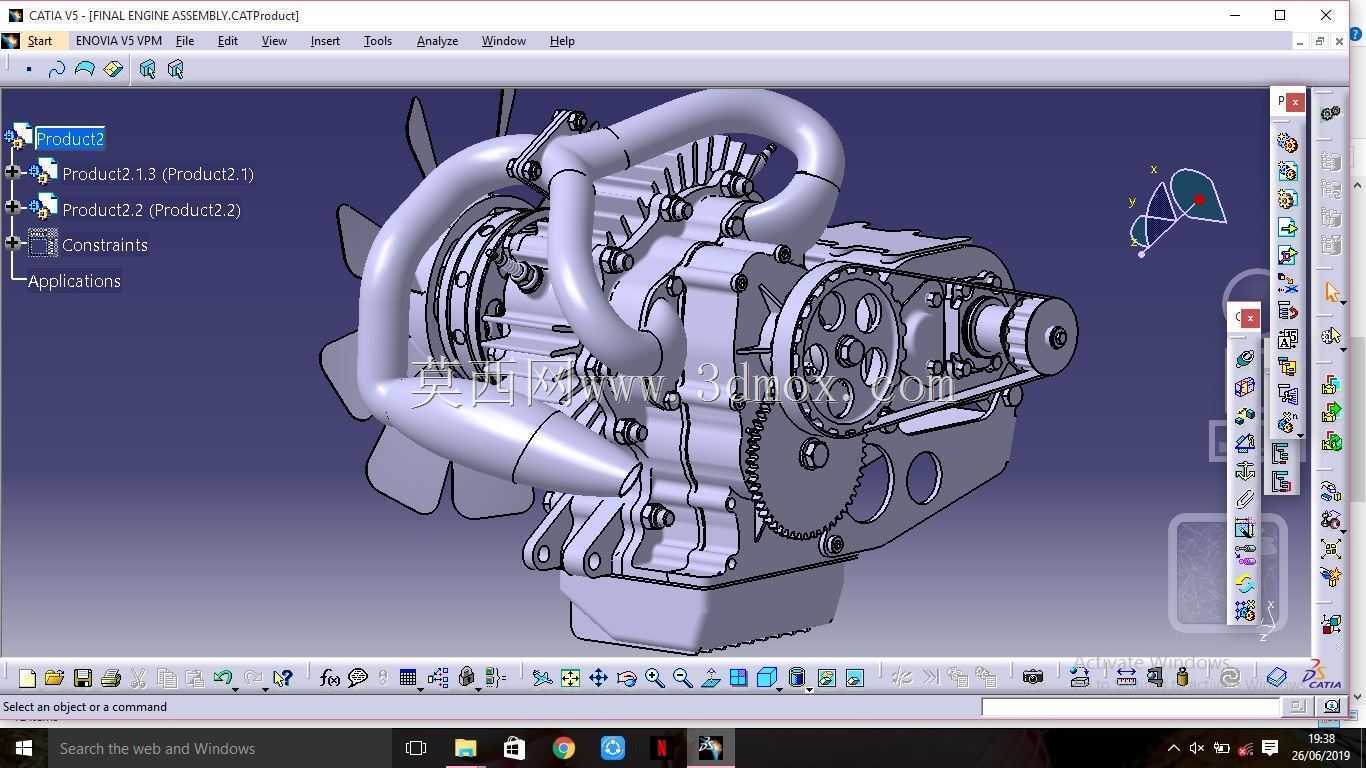Click the paperclip Fix Together icon
Screen dimensions: 1366x768
(x=1245, y=498)
